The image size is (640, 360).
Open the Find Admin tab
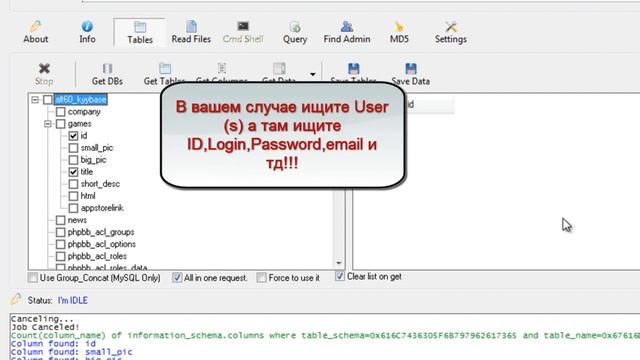347,32
